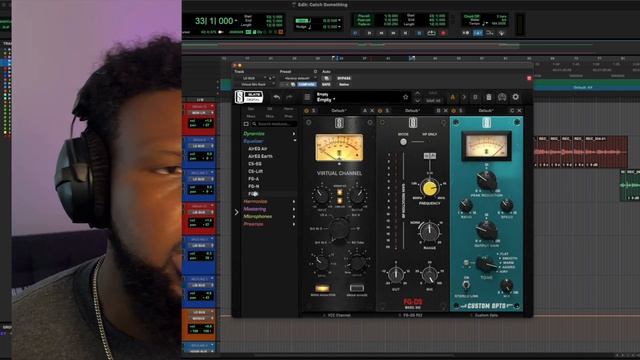Click the Virtual Channel console selector knob
This screenshot has height=360, width=640.
click(339, 229)
